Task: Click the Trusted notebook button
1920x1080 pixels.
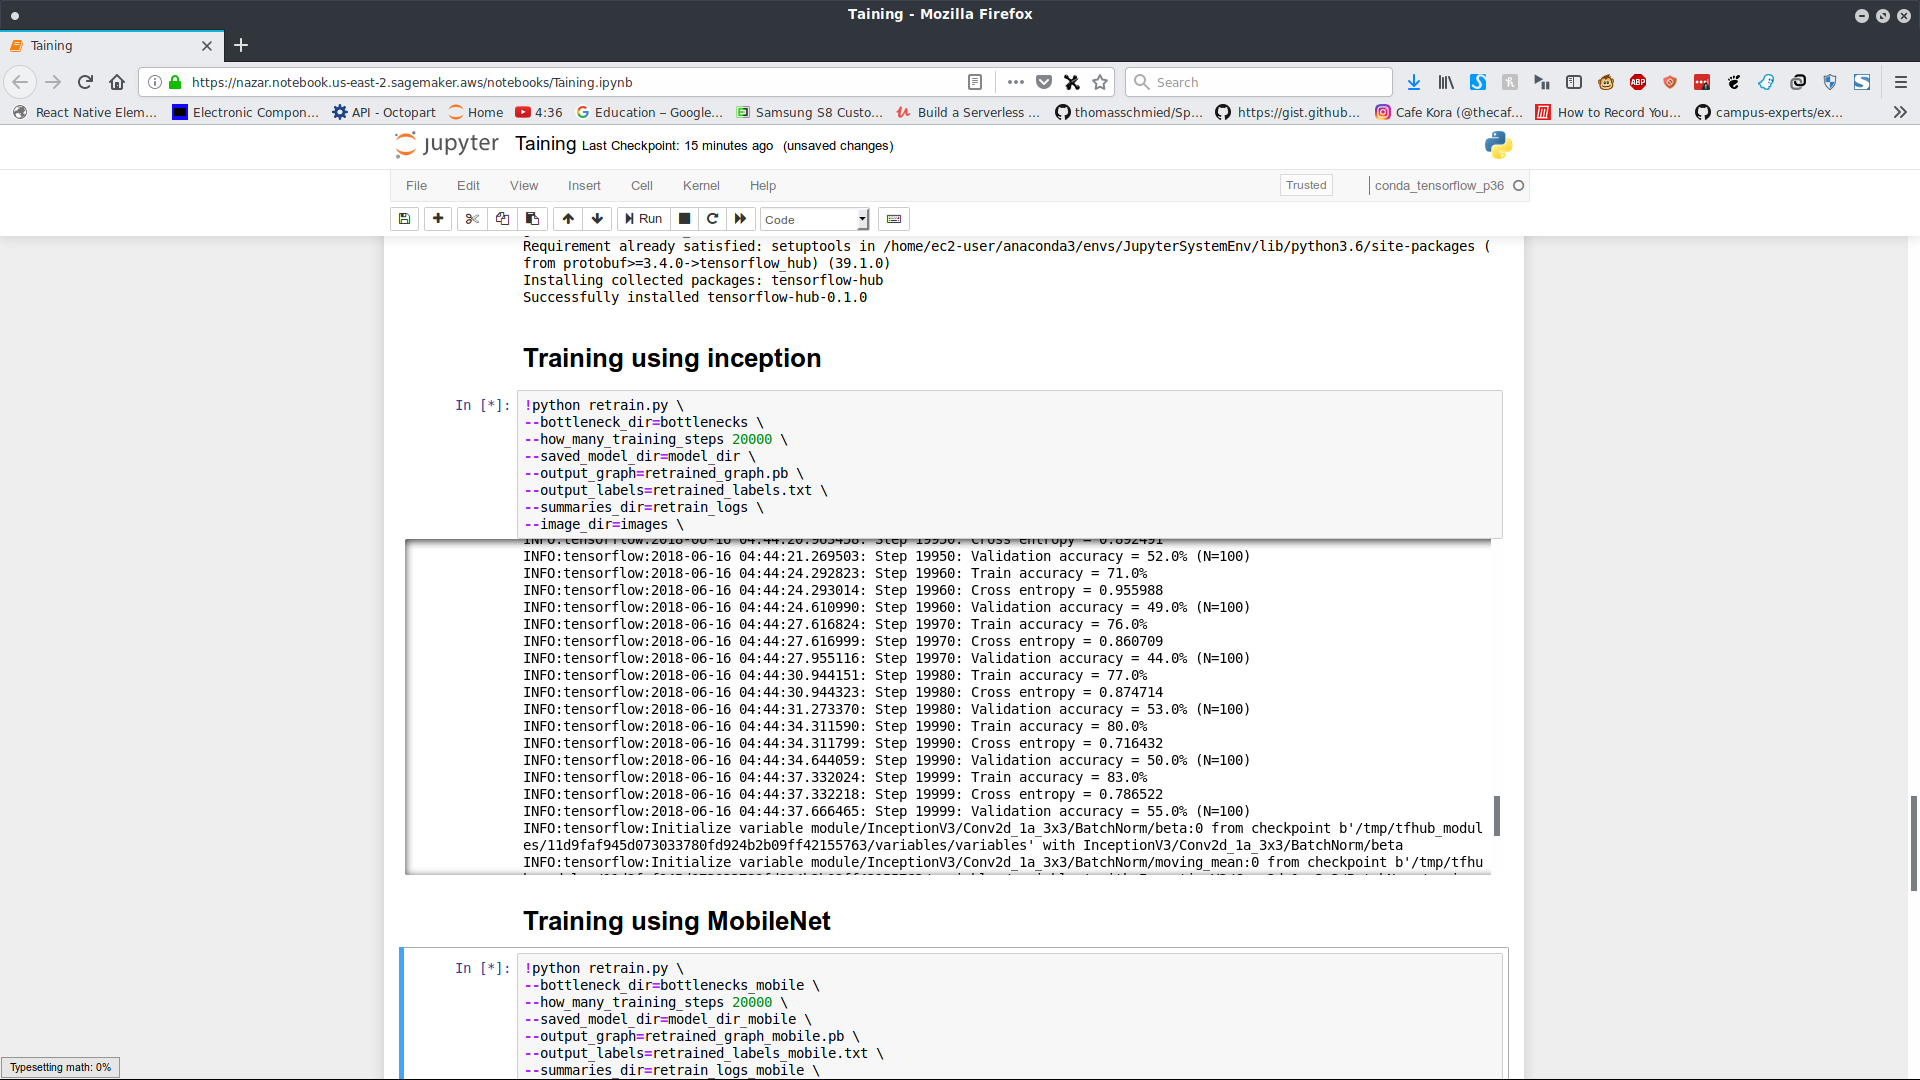Action: click(1305, 185)
